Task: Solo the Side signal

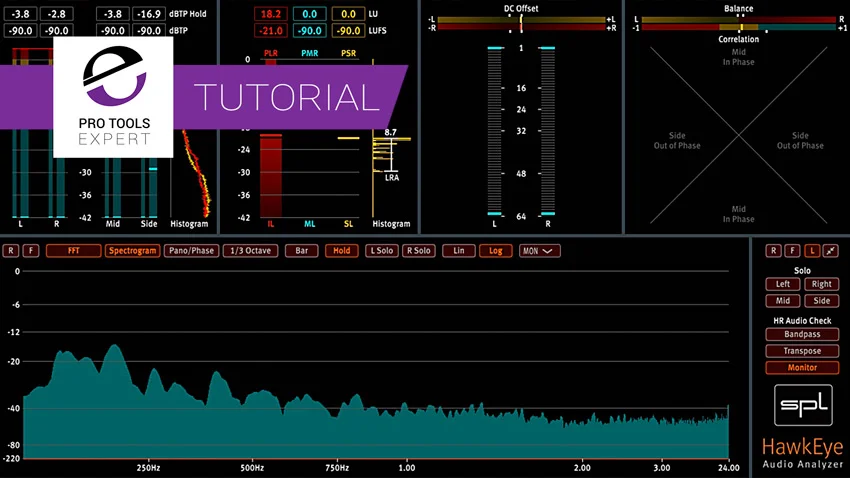Action: pos(821,301)
